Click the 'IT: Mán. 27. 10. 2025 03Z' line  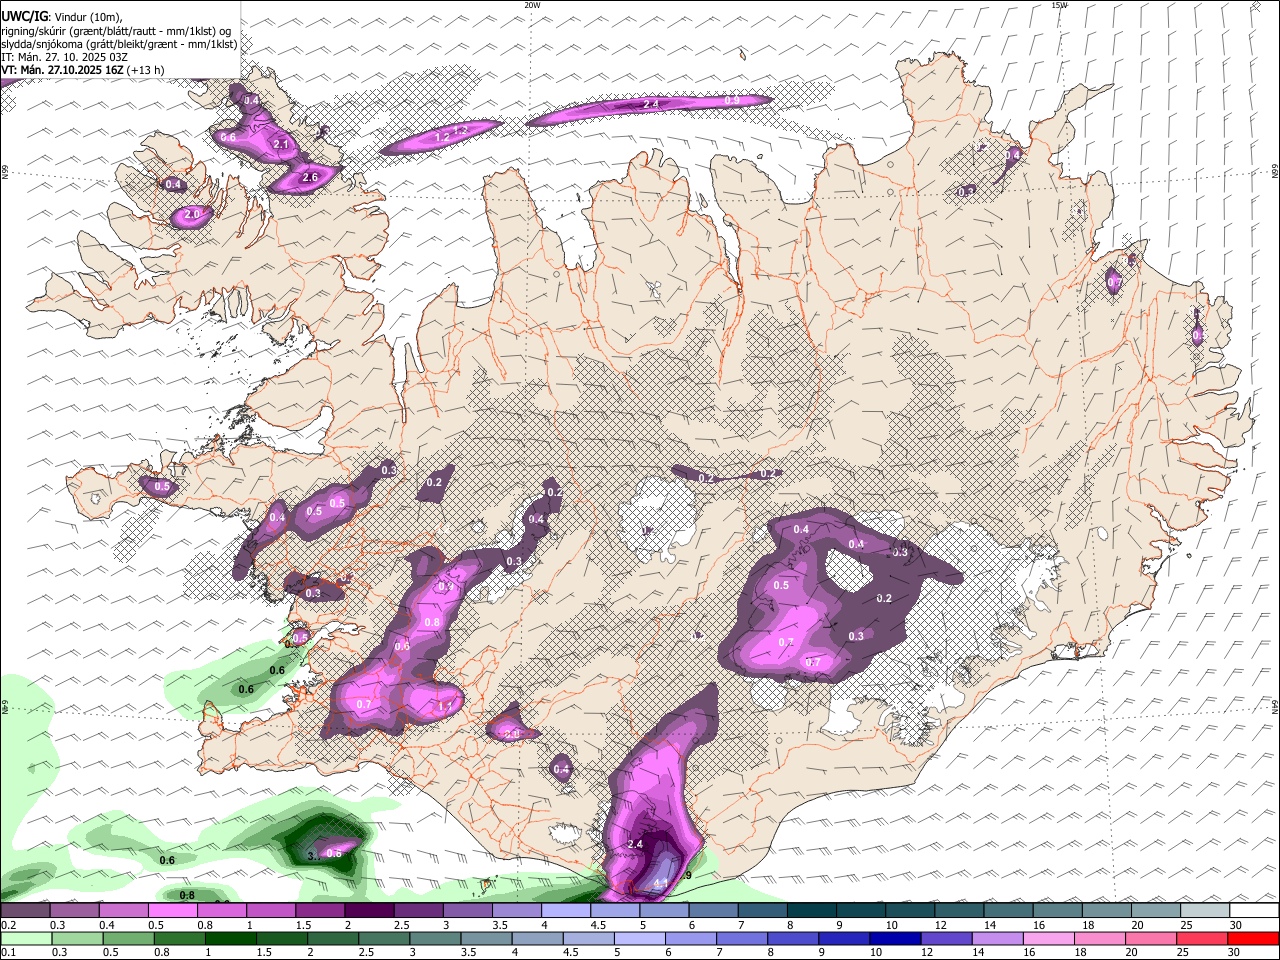(x=64, y=57)
